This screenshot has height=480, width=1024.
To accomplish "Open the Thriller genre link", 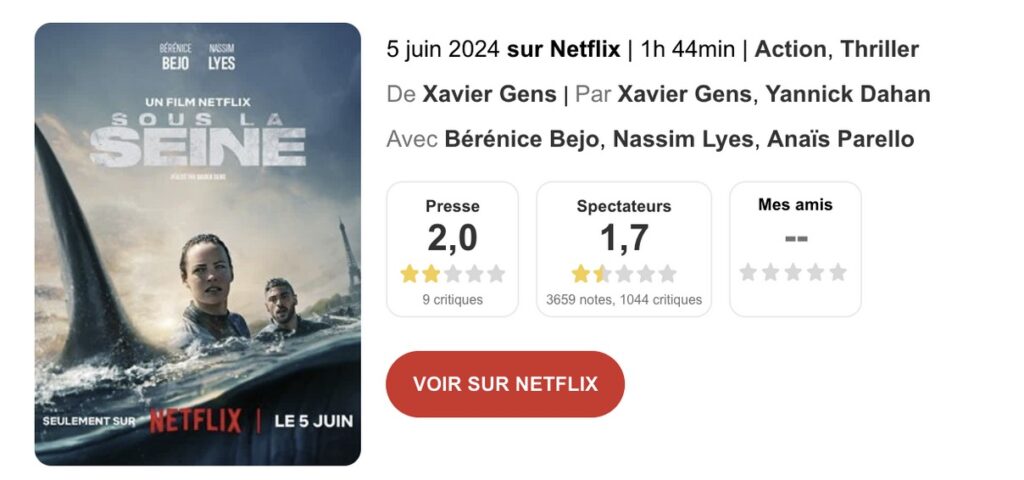I will (879, 48).
